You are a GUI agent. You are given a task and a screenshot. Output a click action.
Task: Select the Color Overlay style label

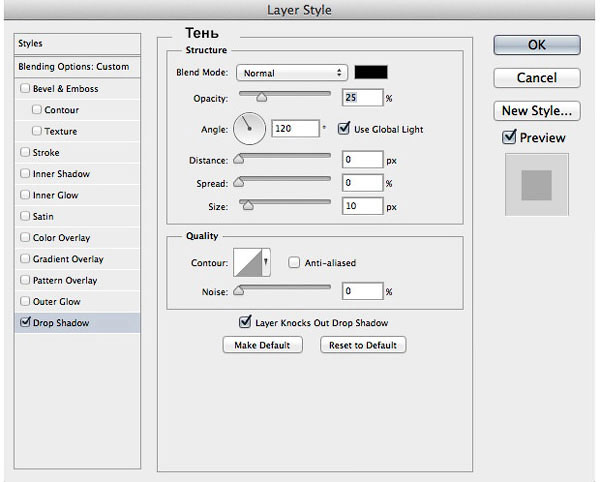61,238
